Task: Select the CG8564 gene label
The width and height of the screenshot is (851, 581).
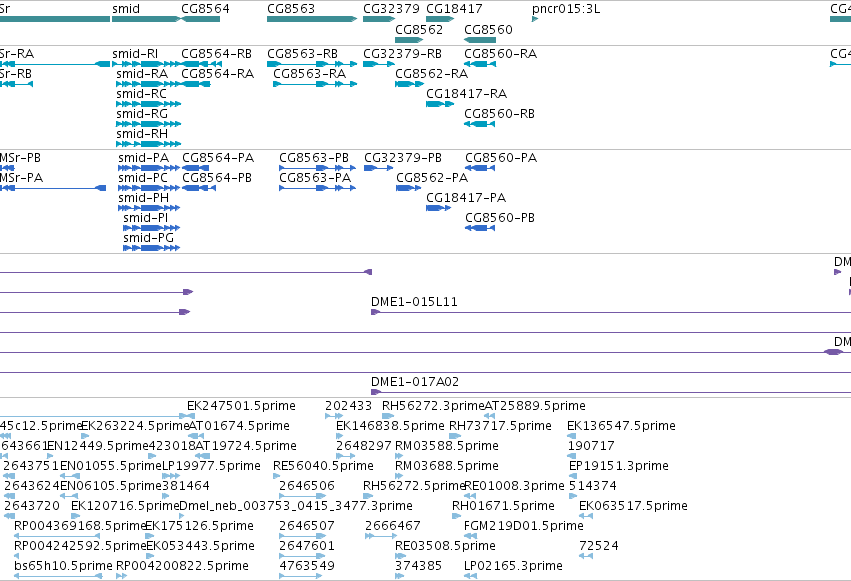Action: tap(205, 9)
